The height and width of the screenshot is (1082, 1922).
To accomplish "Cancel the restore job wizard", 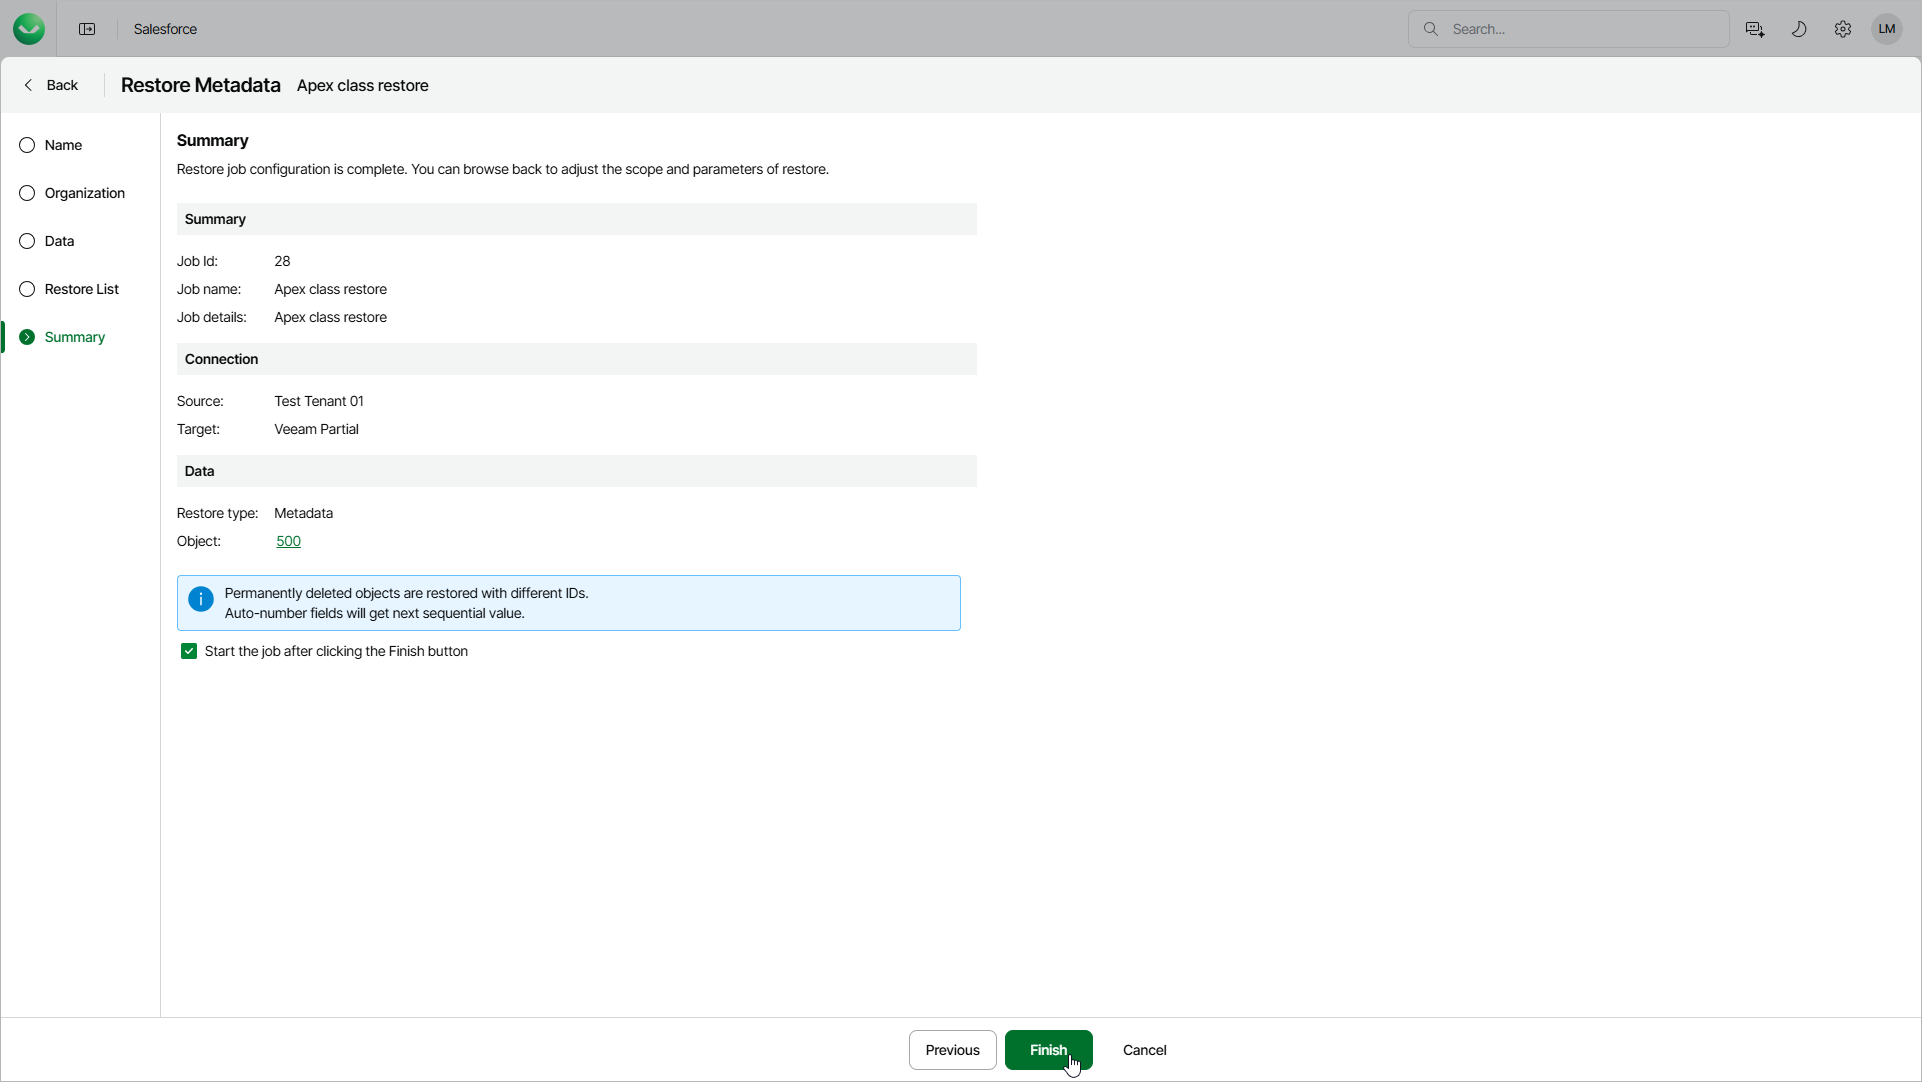I will (x=1144, y=1050).
